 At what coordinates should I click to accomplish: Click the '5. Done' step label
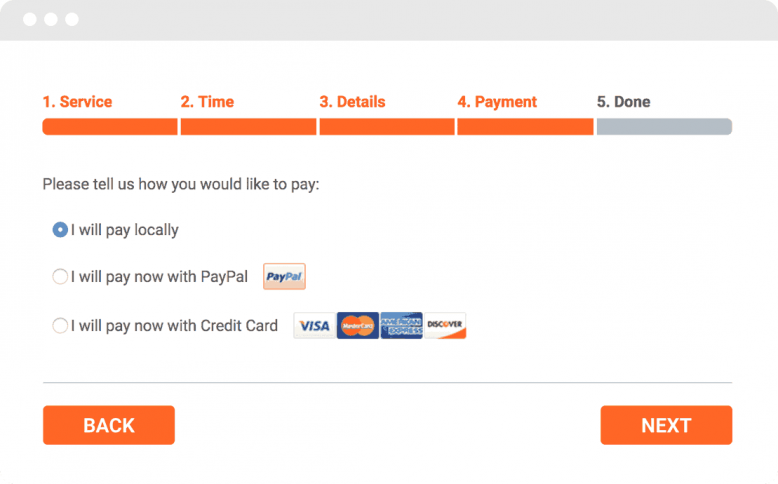(624, 102)
